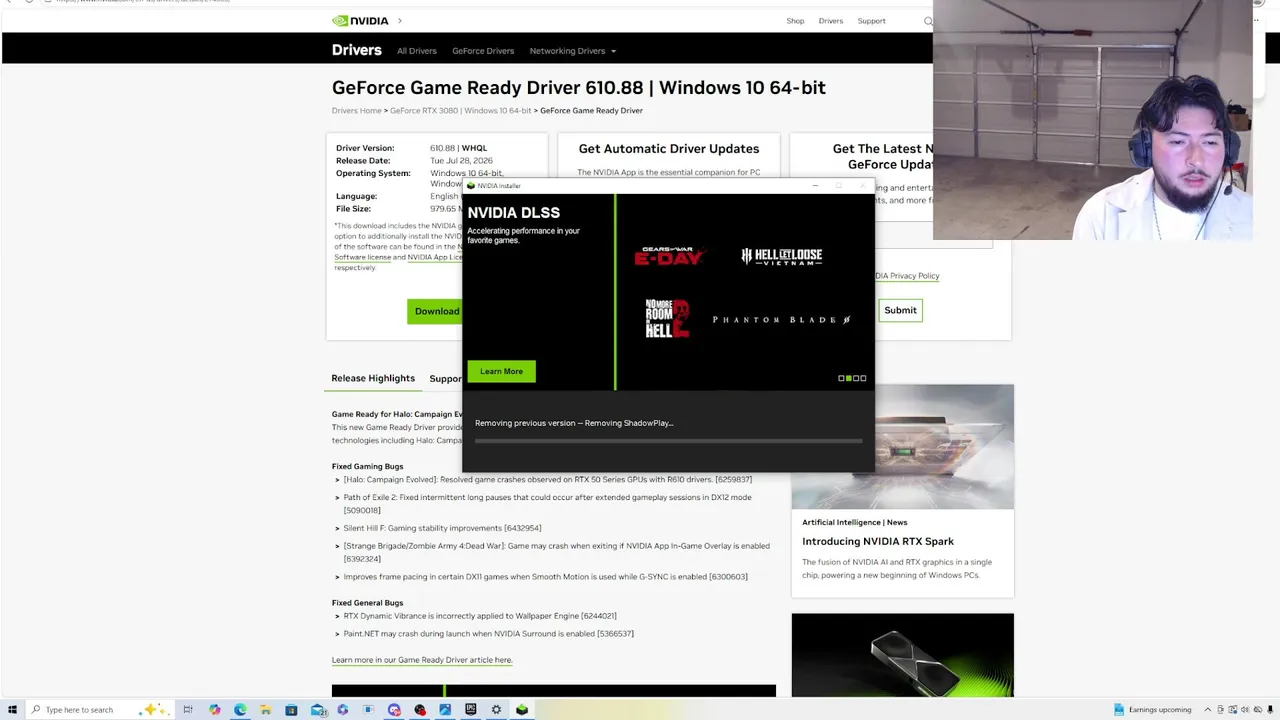Switch to NVIDIA Installer taskbar icon
Image resolution: width=1280 pixels, height=720 pixels.
pyautogui.click(x=522, y=710)
